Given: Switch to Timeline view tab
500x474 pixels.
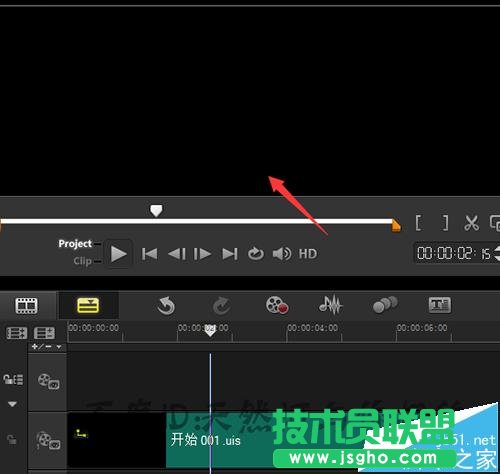Looking at the screenshot, I should [88, 305].
